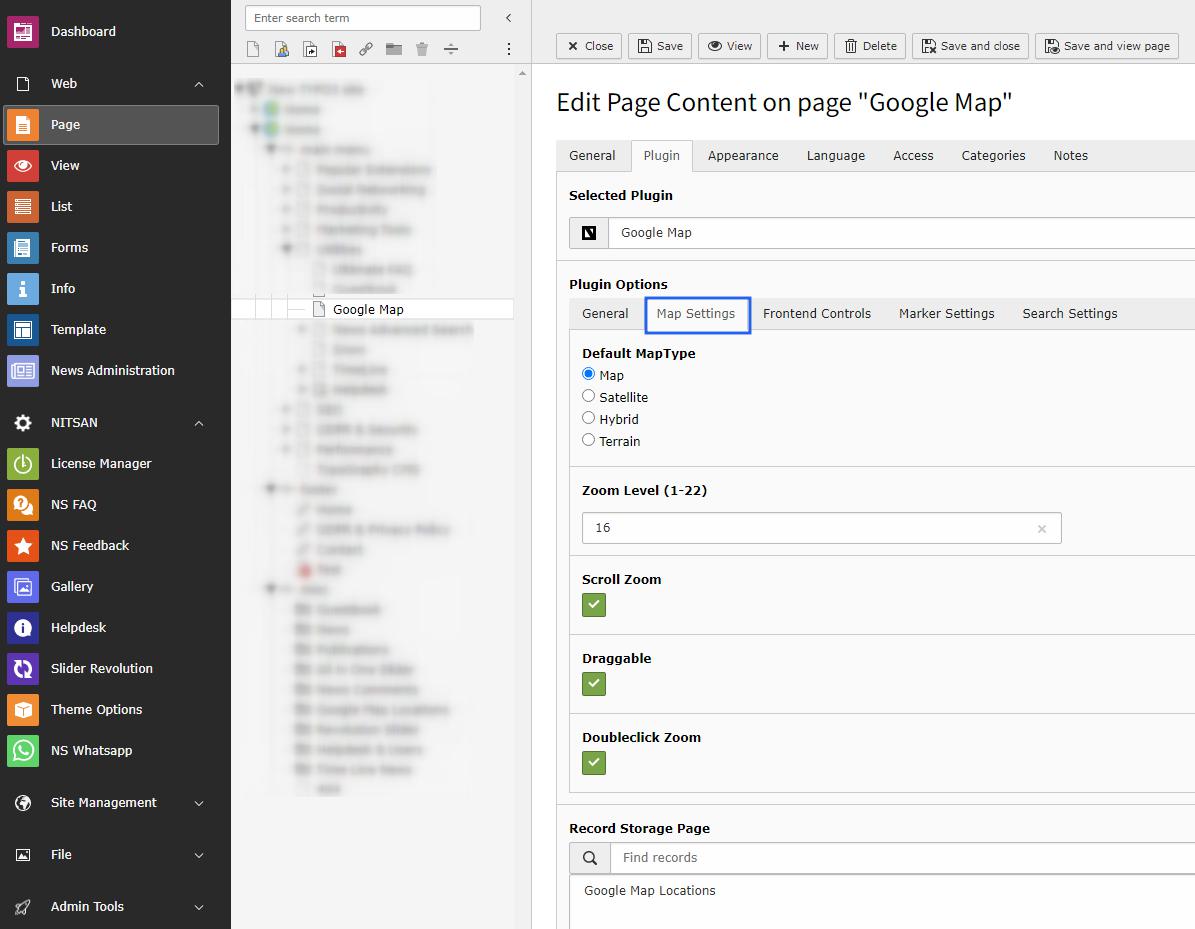The width and height of the screenshot is (1195, 929).
Task: Click the Save button
Action: pyautogui.click(x=660, y=46)
